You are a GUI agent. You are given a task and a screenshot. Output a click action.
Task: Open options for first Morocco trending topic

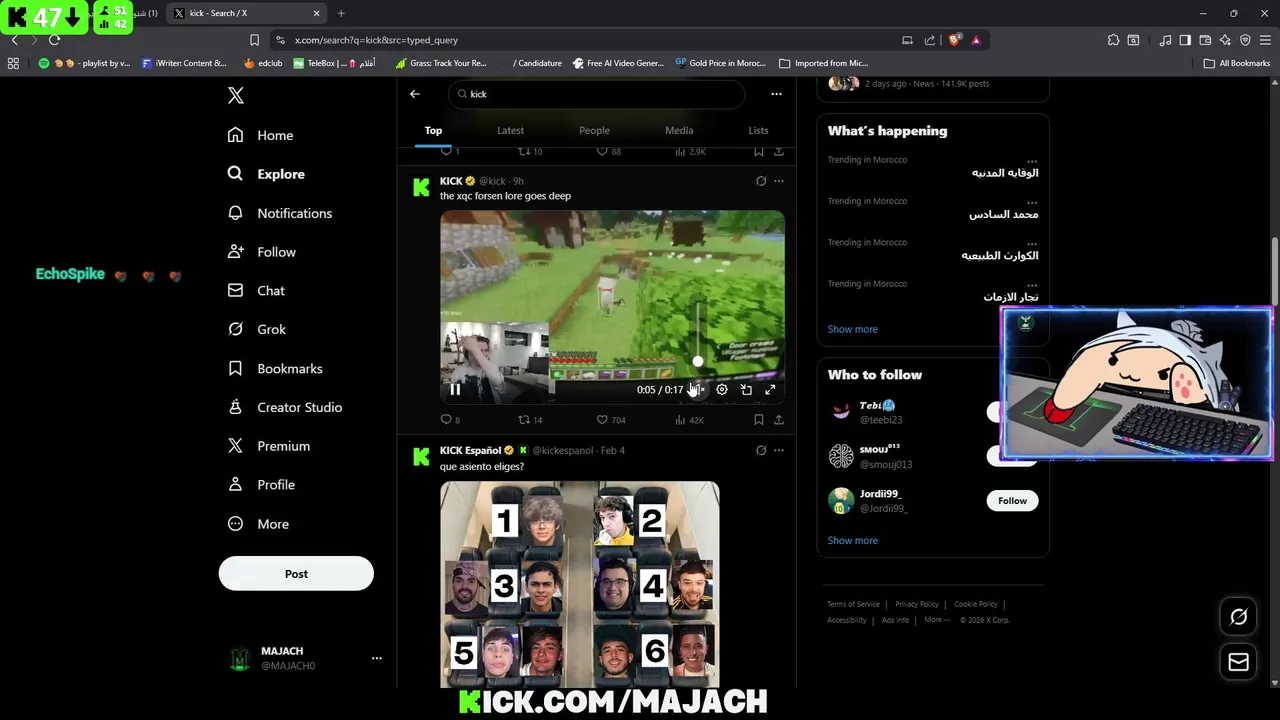(x=1032, y=160)
